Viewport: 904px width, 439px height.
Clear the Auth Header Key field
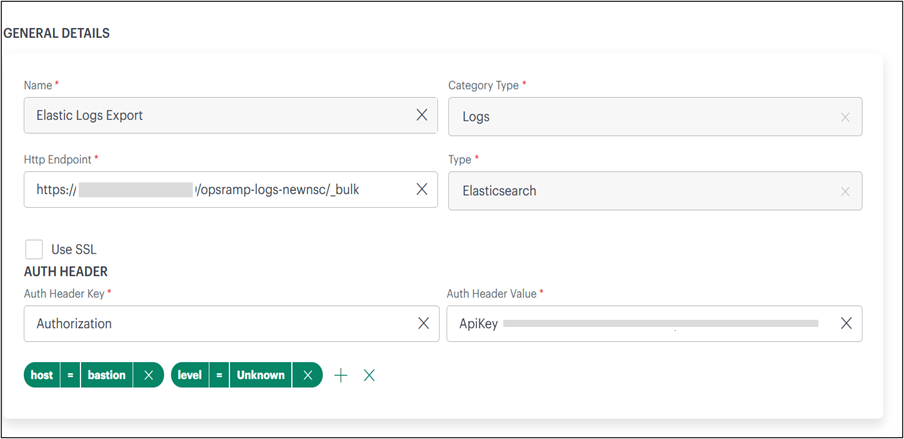click(x=422, y=323)
